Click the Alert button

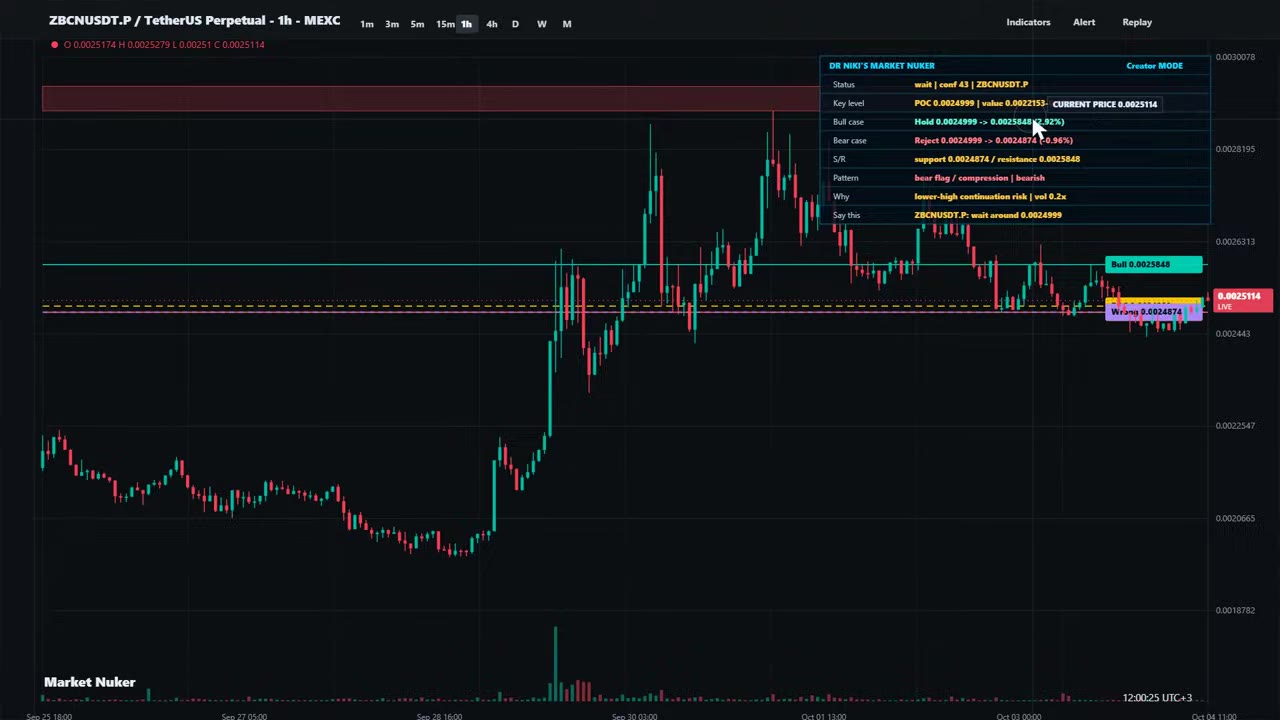pos(1084,22)
